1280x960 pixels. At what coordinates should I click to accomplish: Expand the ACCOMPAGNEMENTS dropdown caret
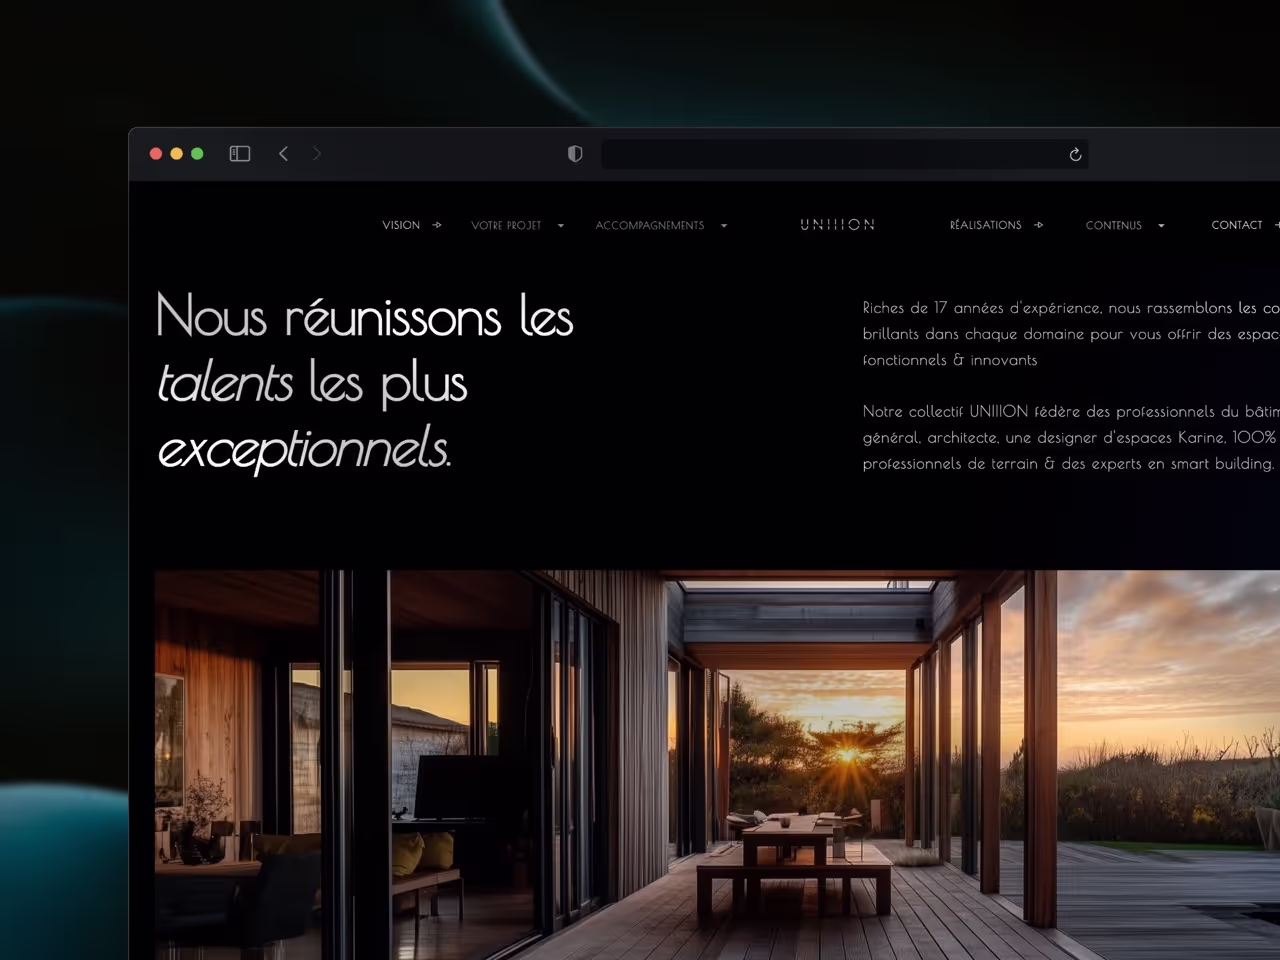click(x=724, y=226)
